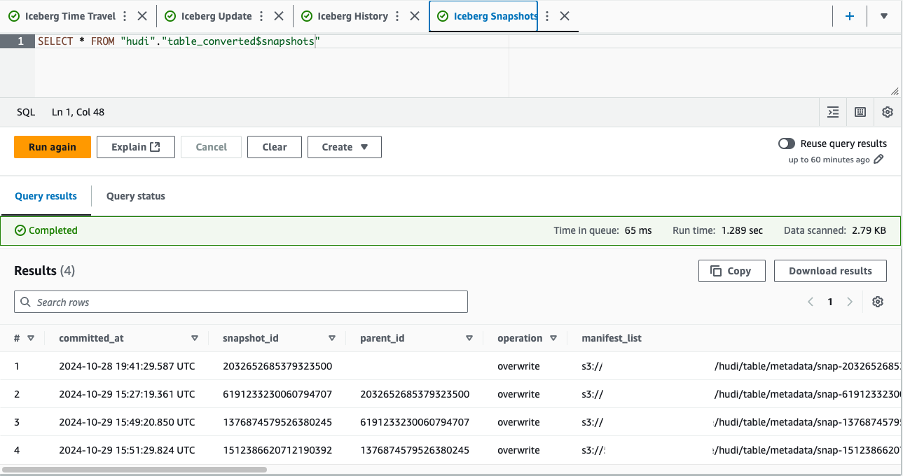Close the Iceberg Time Travel tab
Screen dimensions: 904x476
[x=142, y=16]
